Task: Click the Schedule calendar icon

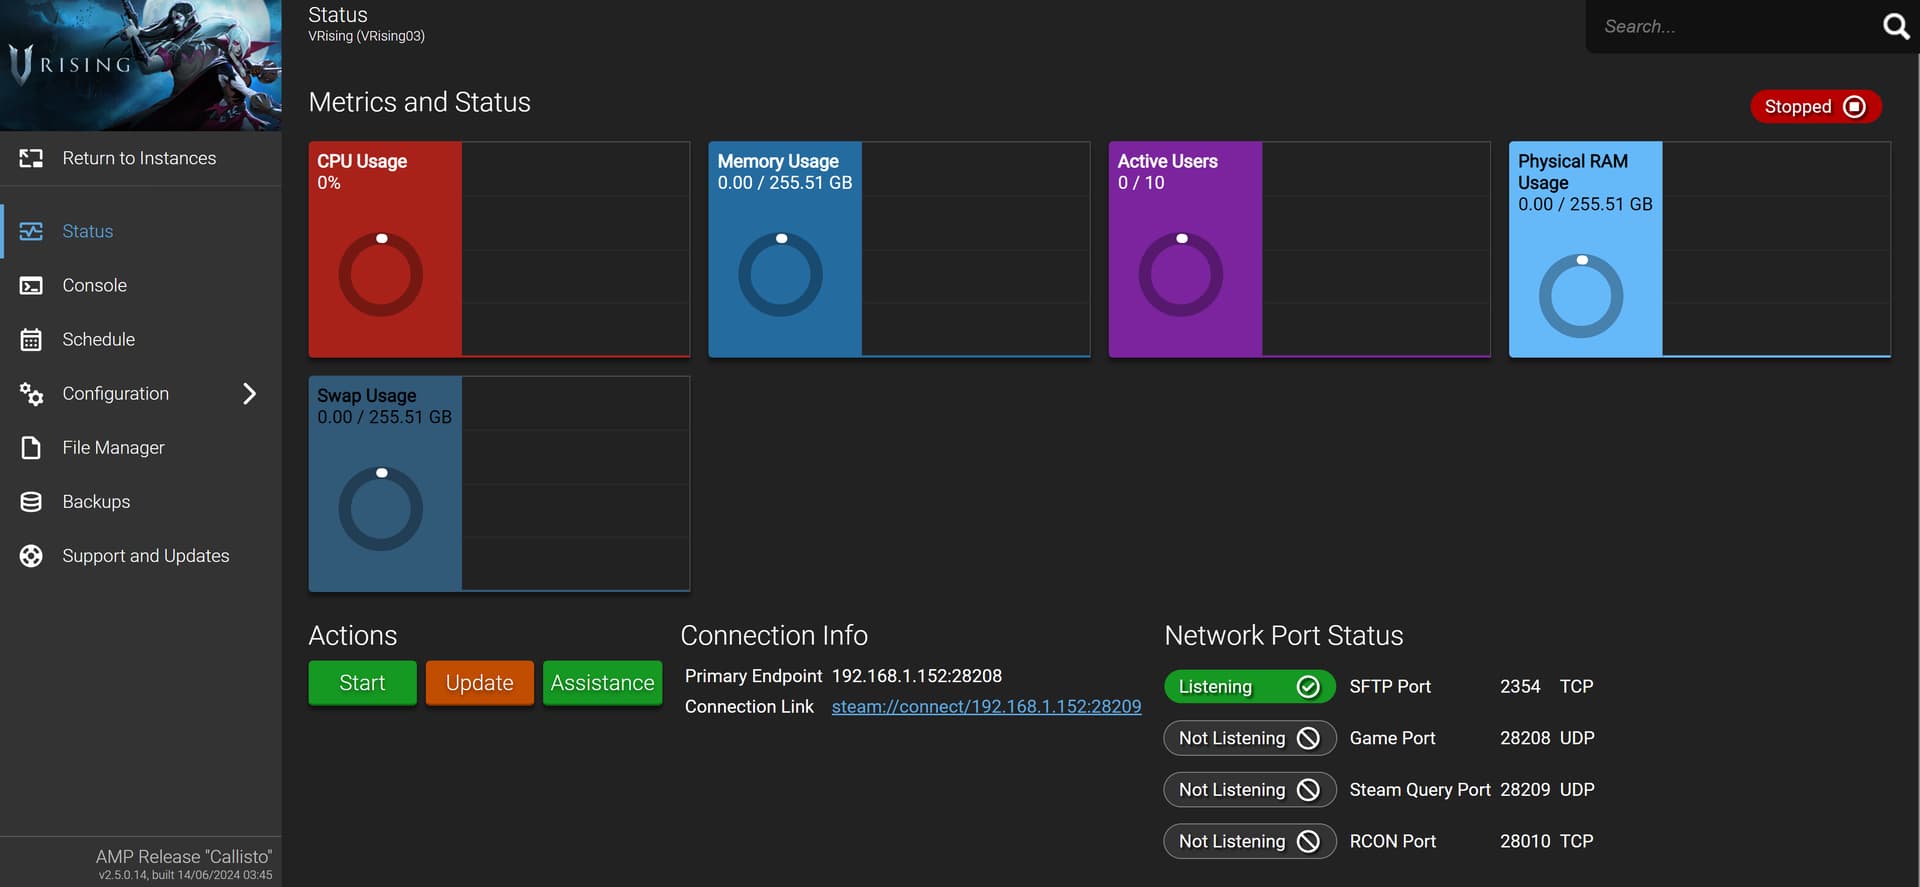Action: click(x=31, y=340)
